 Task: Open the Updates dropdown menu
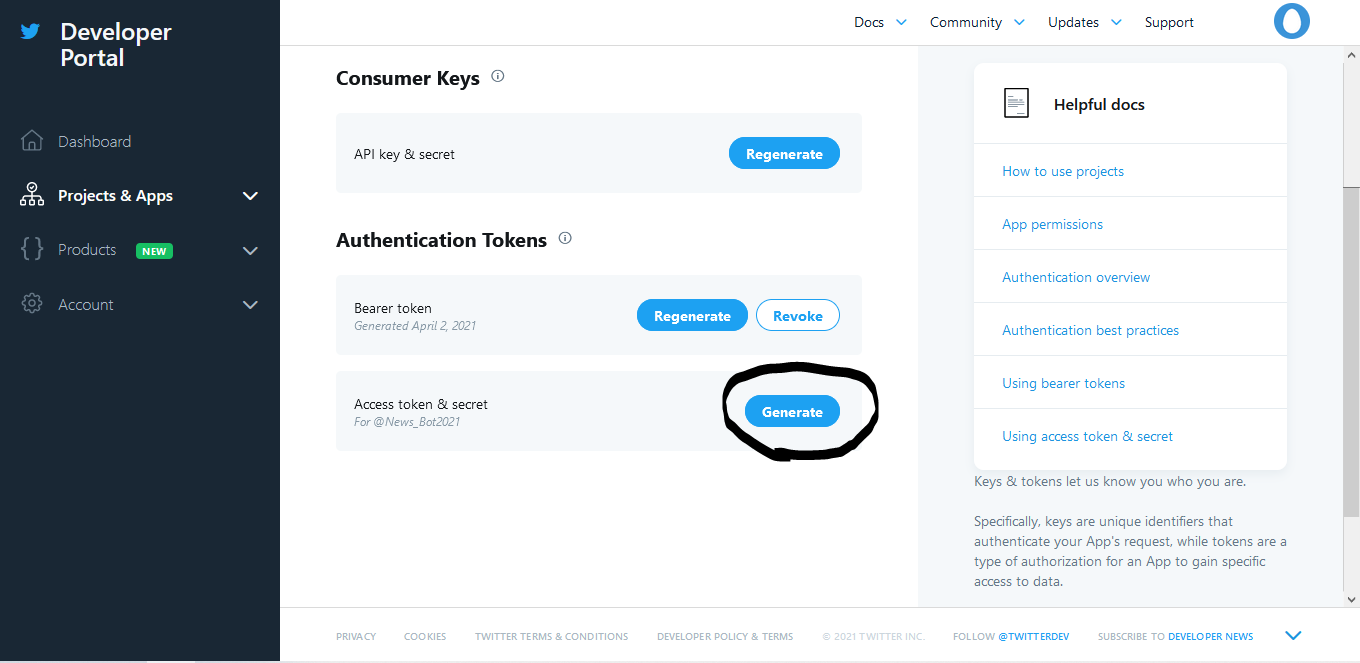[x=1084, y=22]
